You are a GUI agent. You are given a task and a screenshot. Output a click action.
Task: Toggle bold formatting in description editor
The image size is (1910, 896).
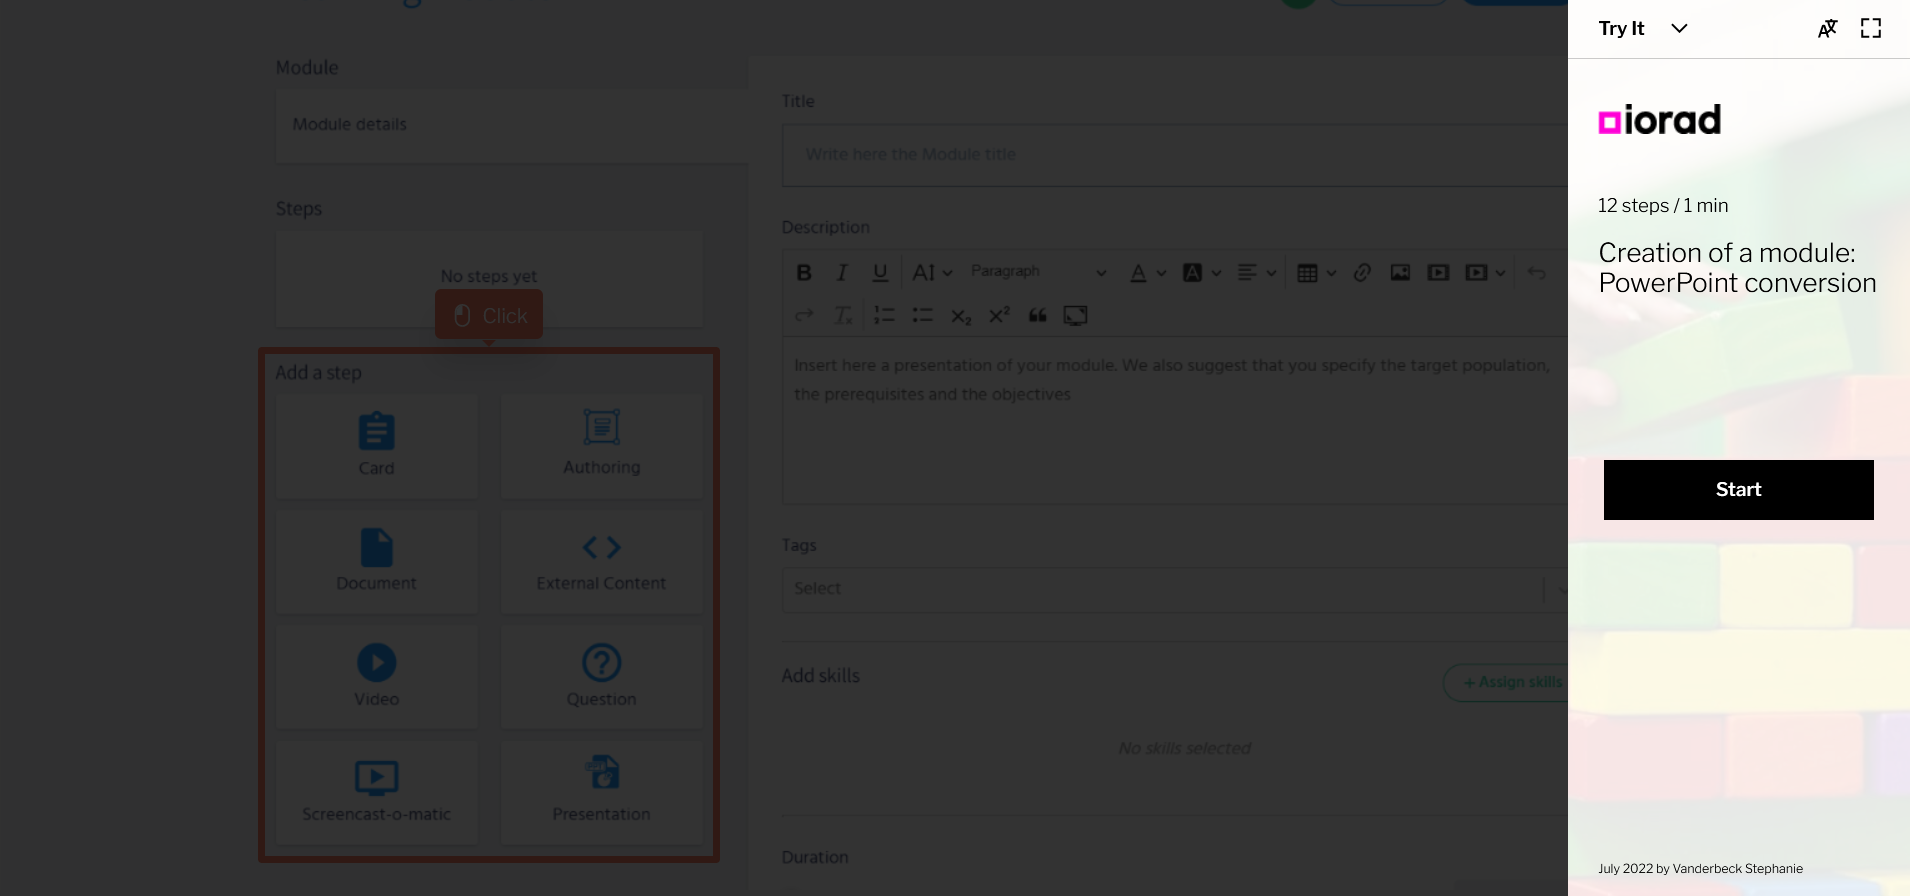[x=803, y=273]
